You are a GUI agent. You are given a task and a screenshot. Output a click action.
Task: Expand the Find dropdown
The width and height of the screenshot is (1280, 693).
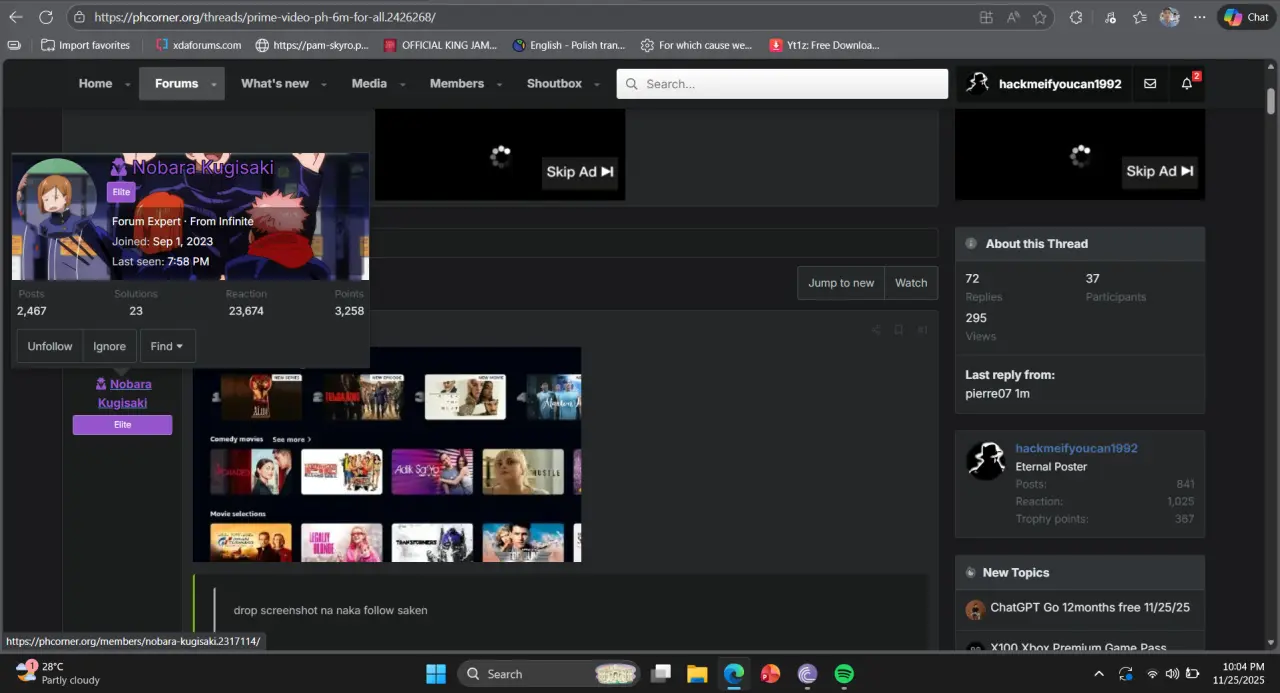(x=167, y=346)
